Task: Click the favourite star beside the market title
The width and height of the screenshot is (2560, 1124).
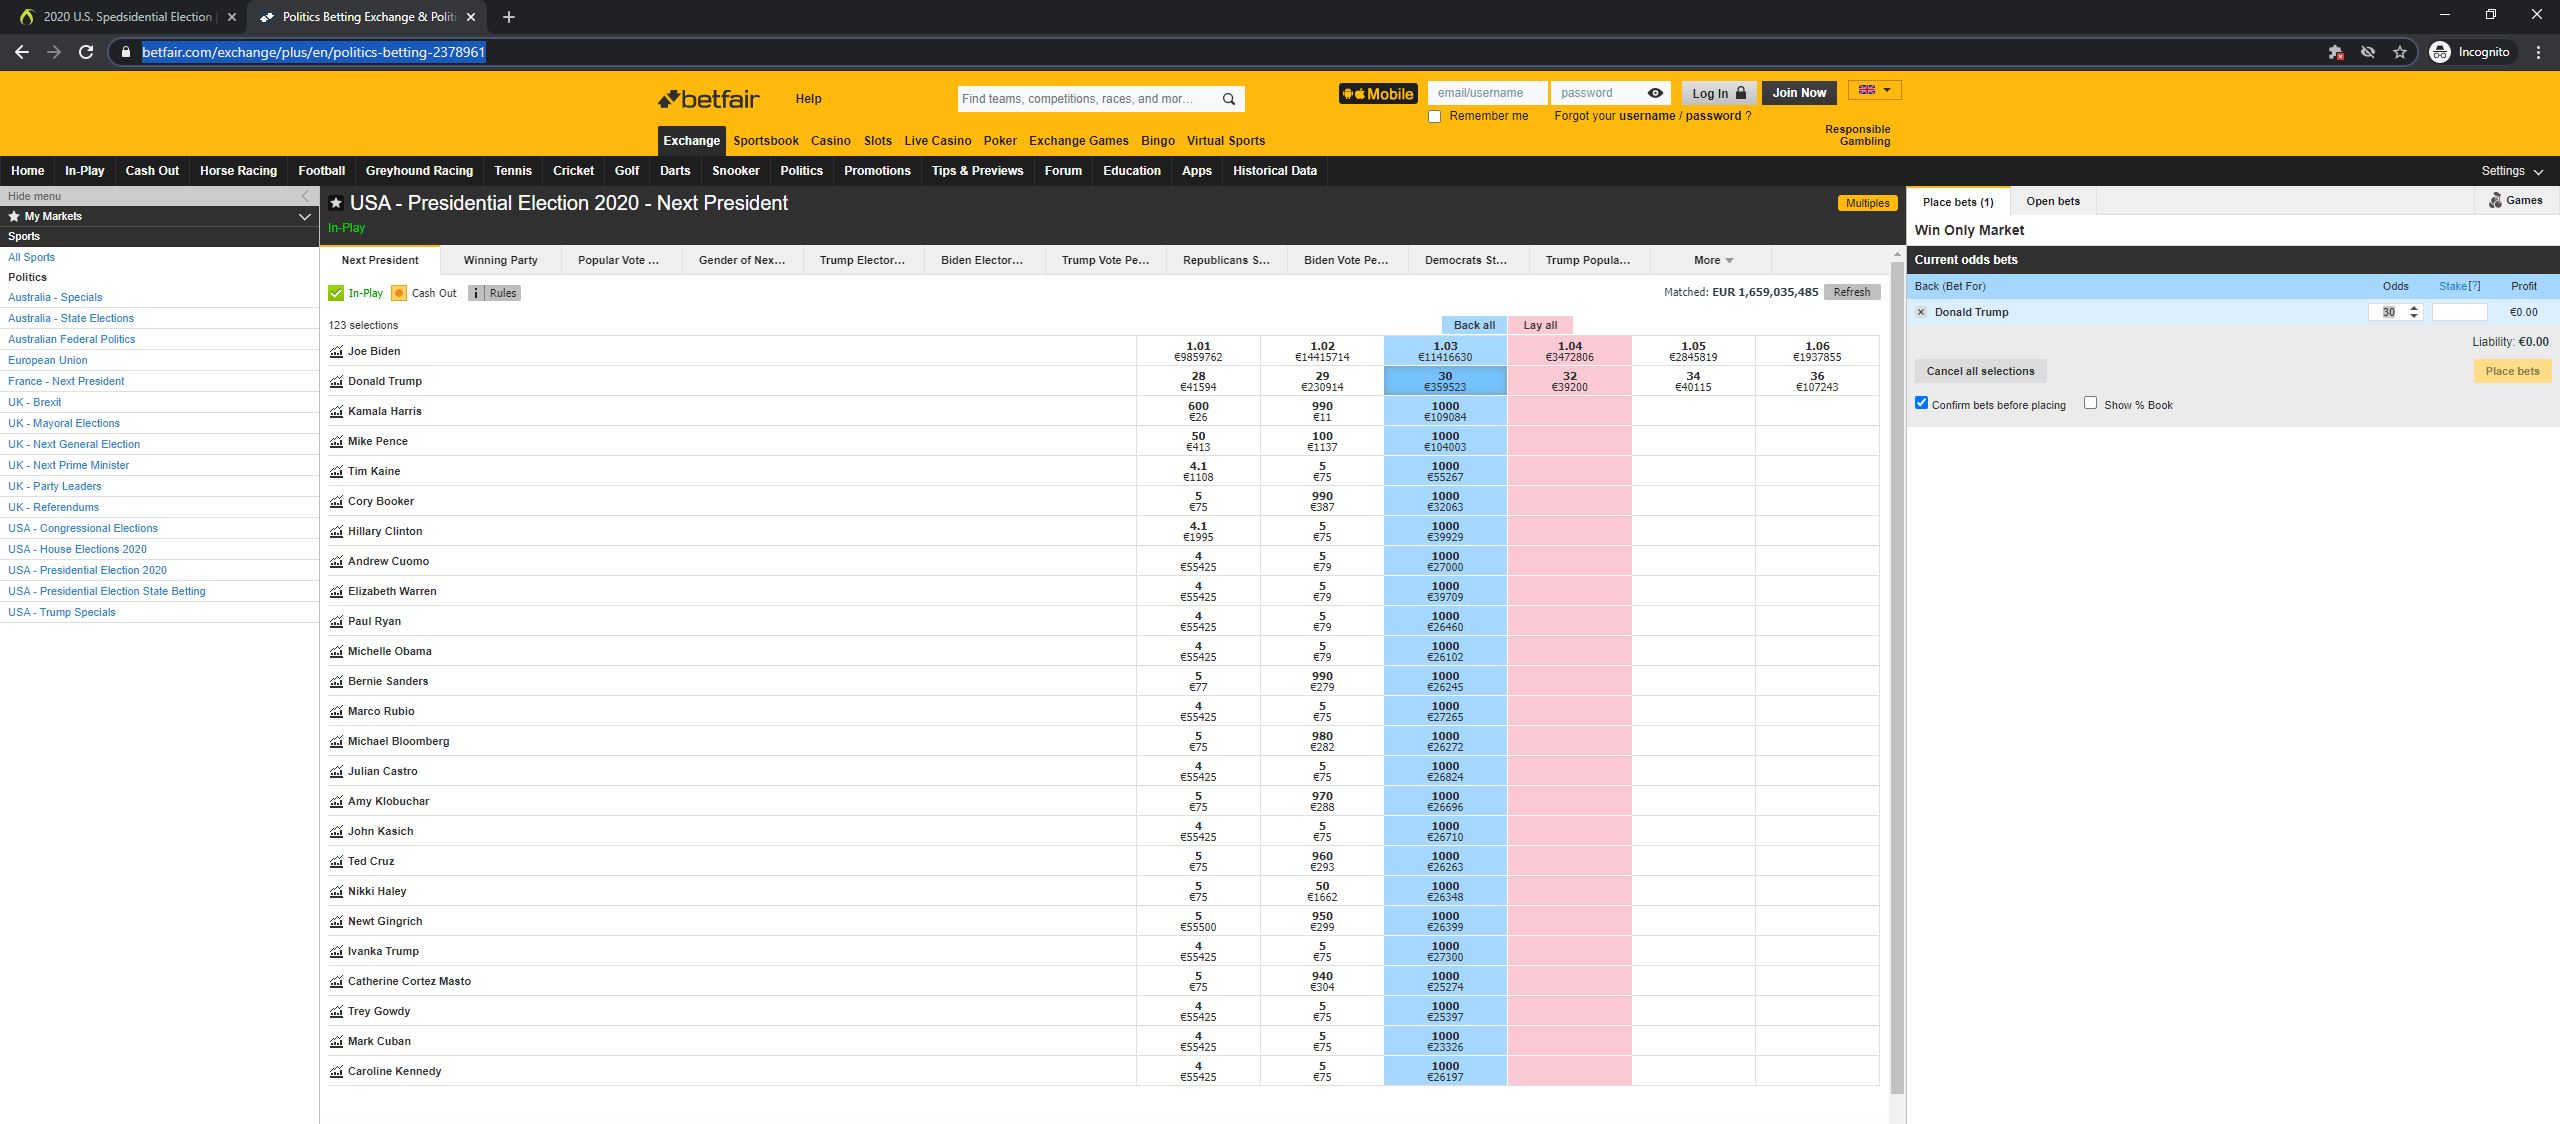Action: pyautogui.click(x=336, y=203)
